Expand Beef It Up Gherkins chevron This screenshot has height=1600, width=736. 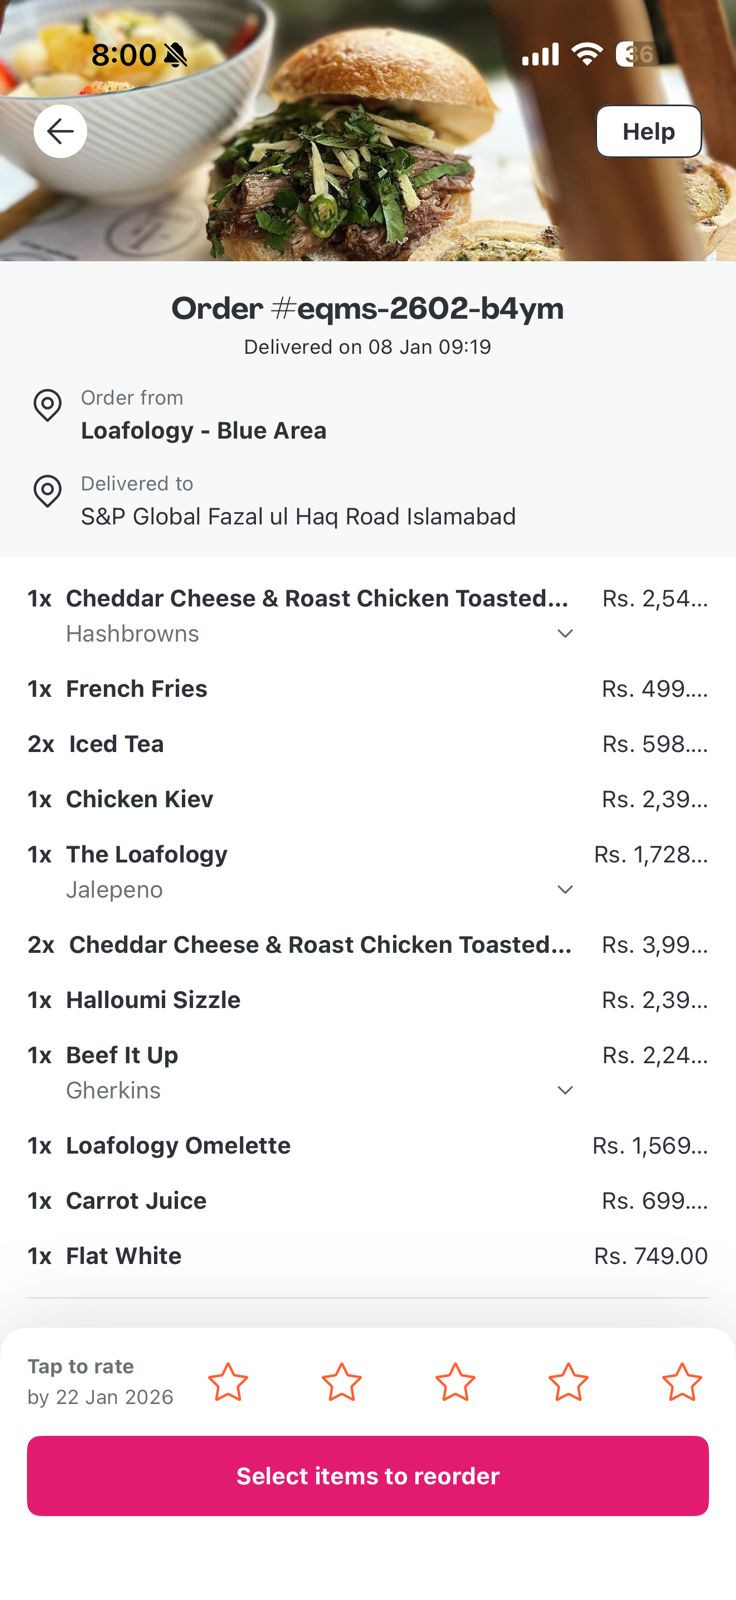565,1090
